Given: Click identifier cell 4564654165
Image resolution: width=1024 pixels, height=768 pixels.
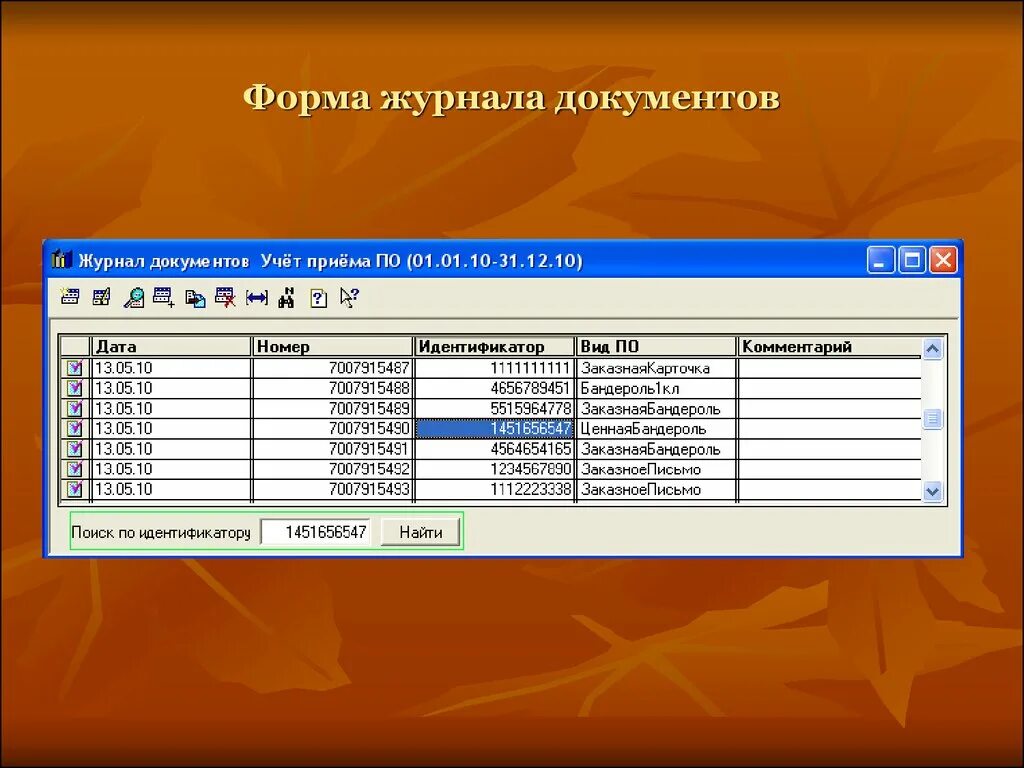Looking at the screenshot, I should coord(494,449).
